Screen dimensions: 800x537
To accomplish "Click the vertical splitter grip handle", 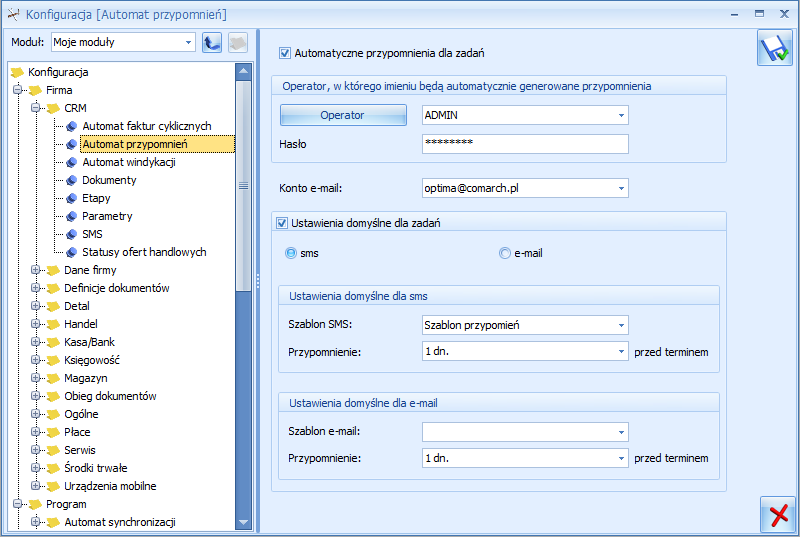I will pos(258,281).
